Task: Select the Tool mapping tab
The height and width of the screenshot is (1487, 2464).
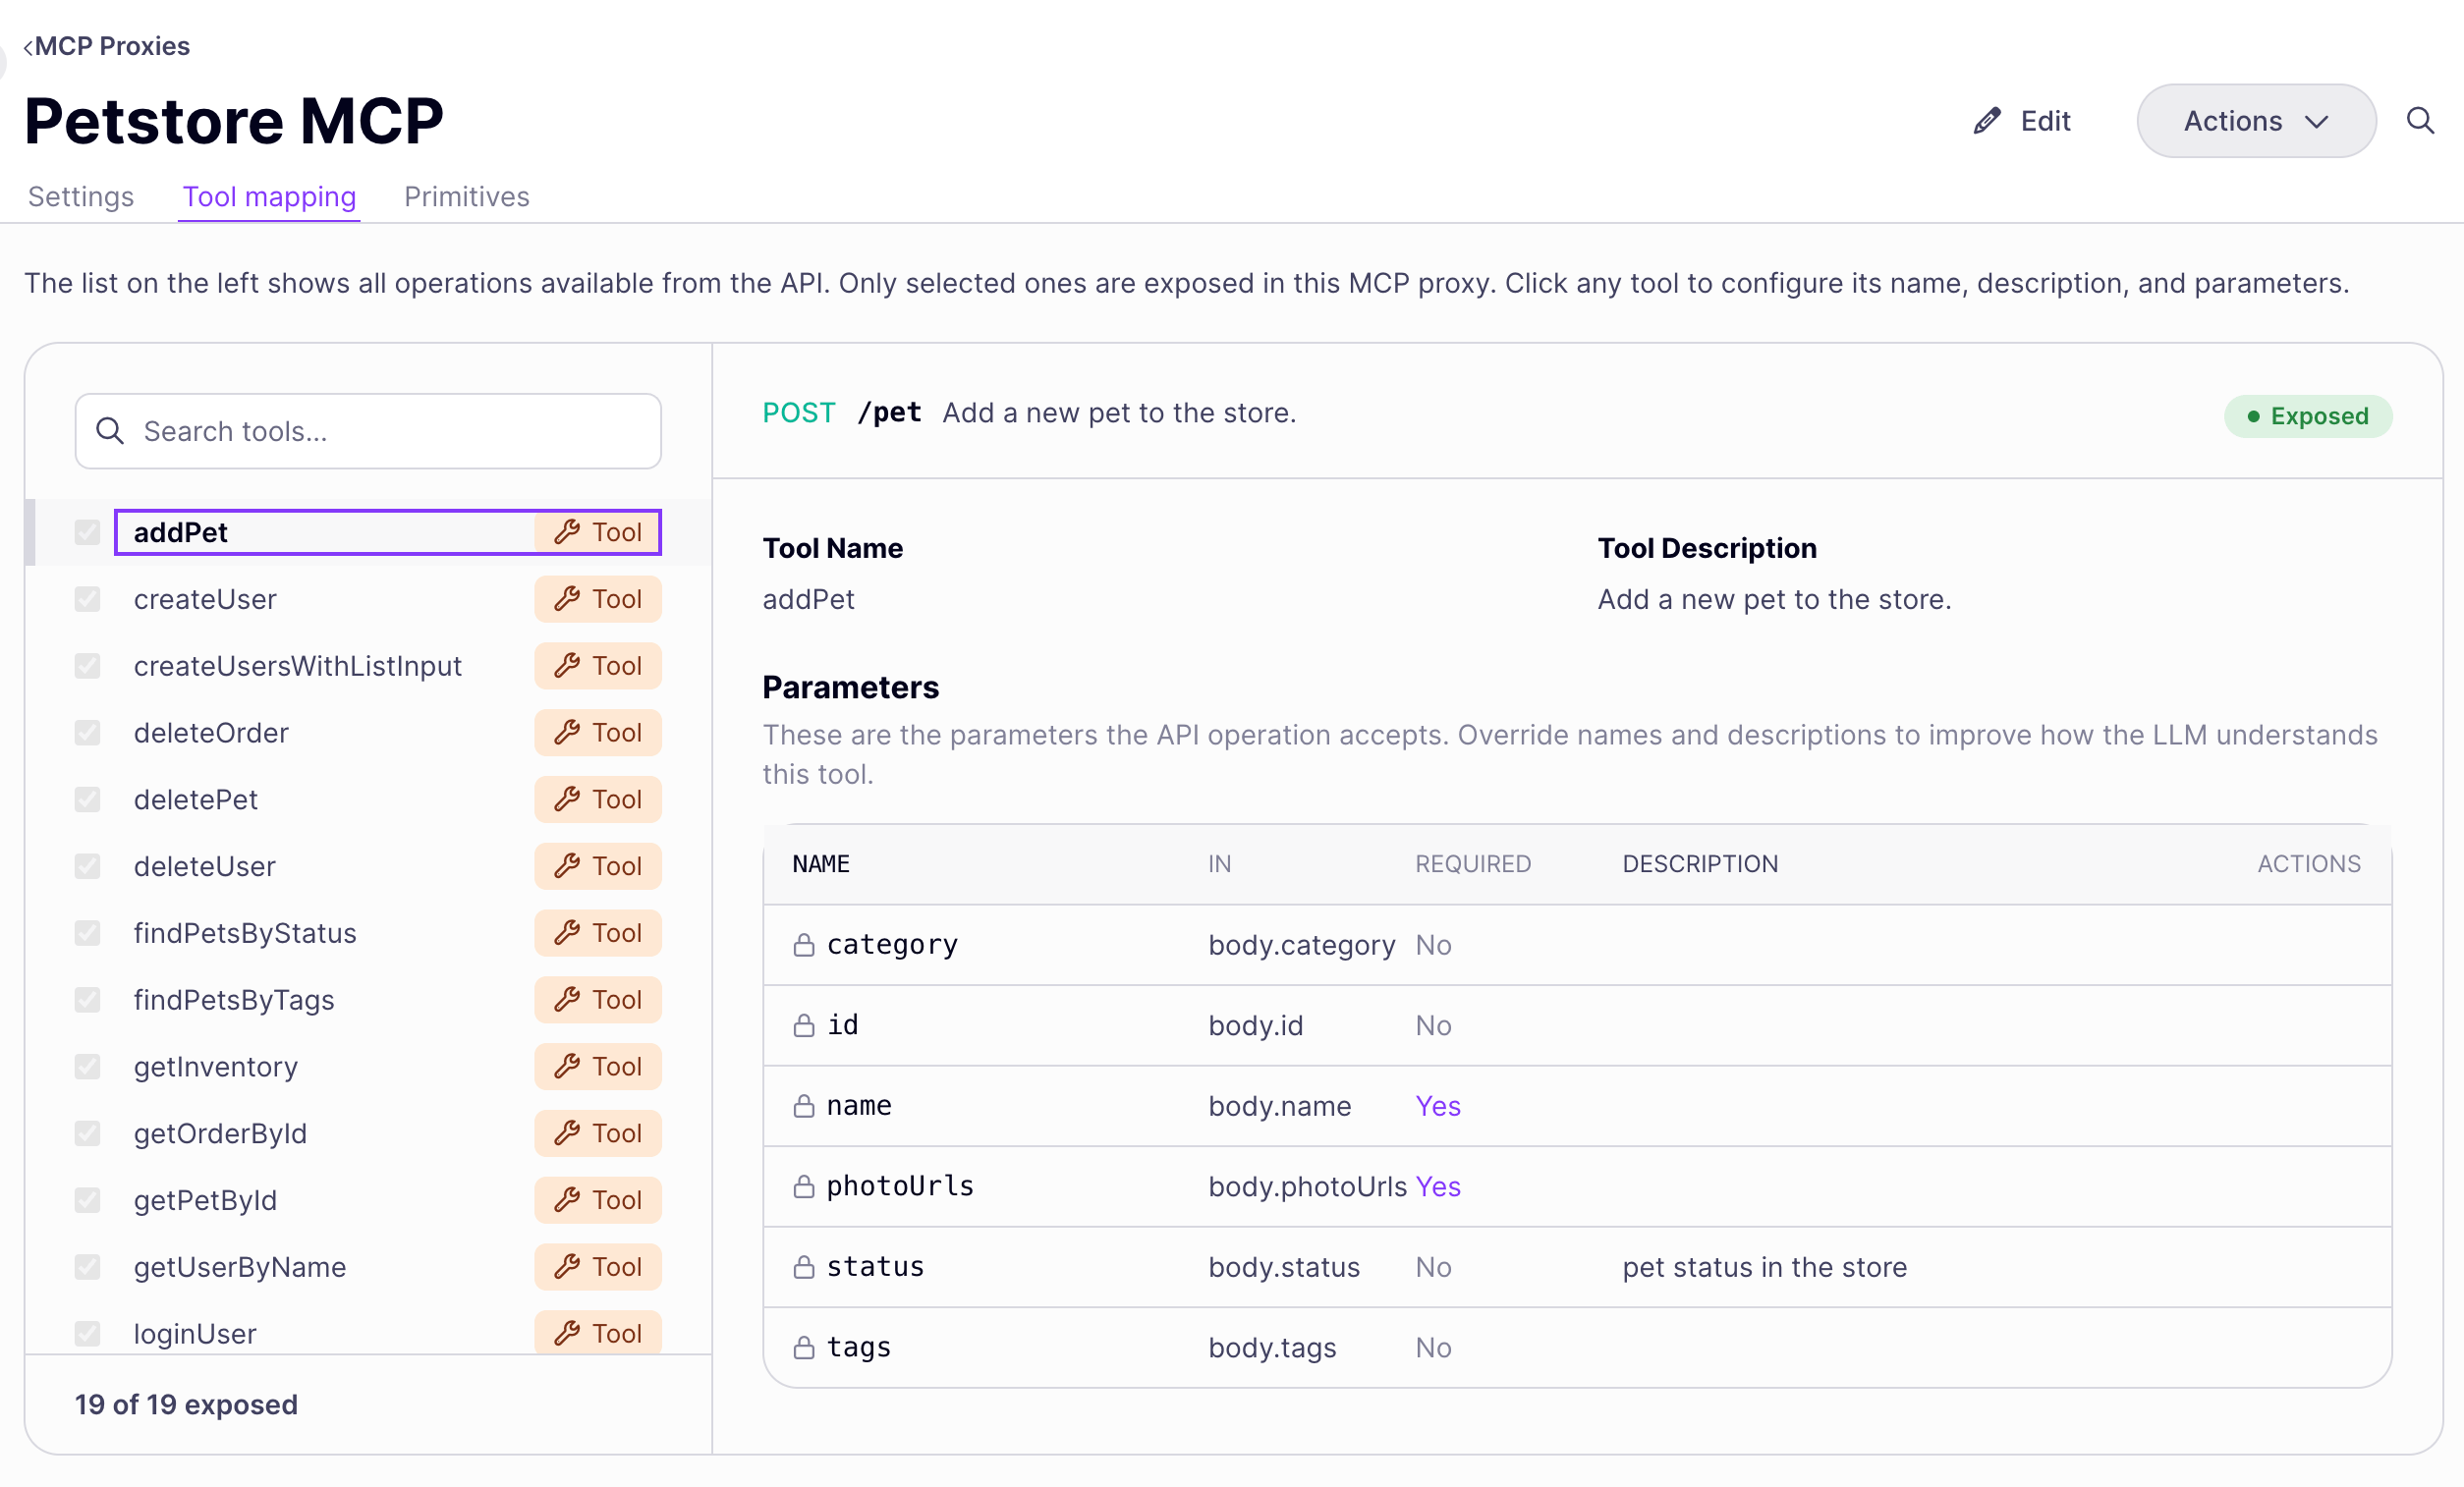Action: pos(269,197)
